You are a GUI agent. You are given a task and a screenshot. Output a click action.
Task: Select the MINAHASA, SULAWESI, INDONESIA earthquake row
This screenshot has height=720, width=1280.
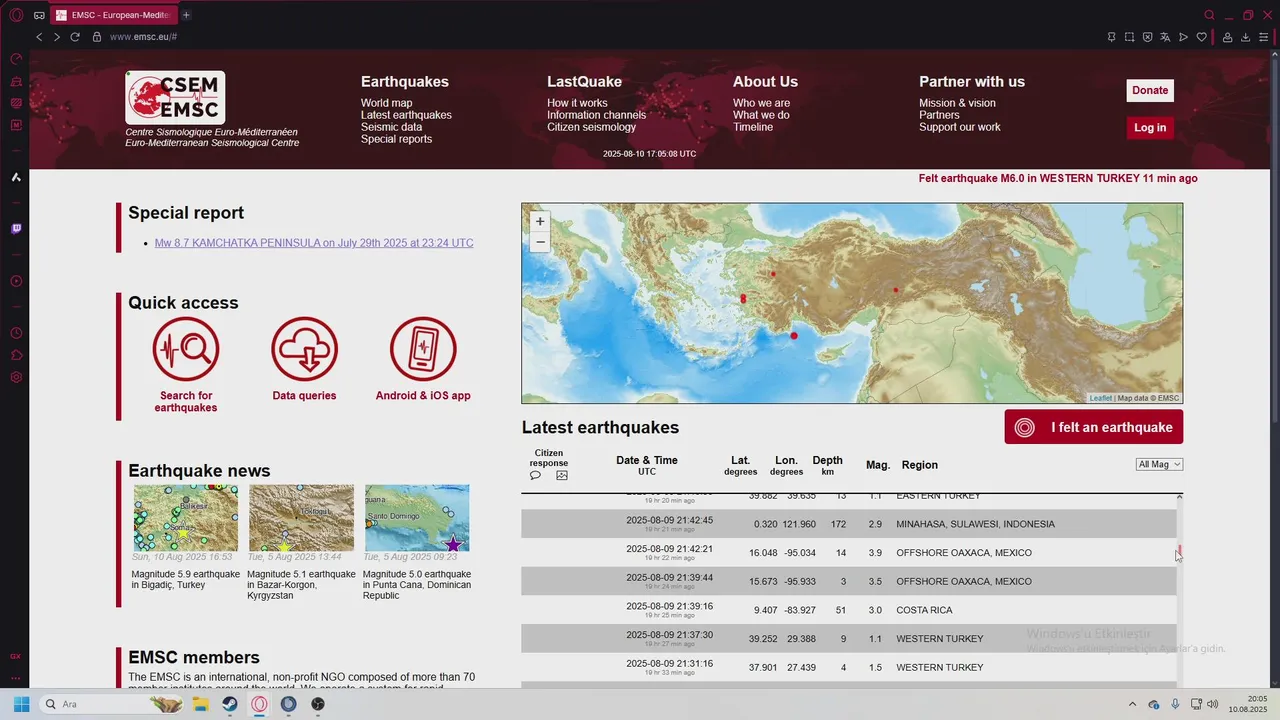click(x=848, y=524)
